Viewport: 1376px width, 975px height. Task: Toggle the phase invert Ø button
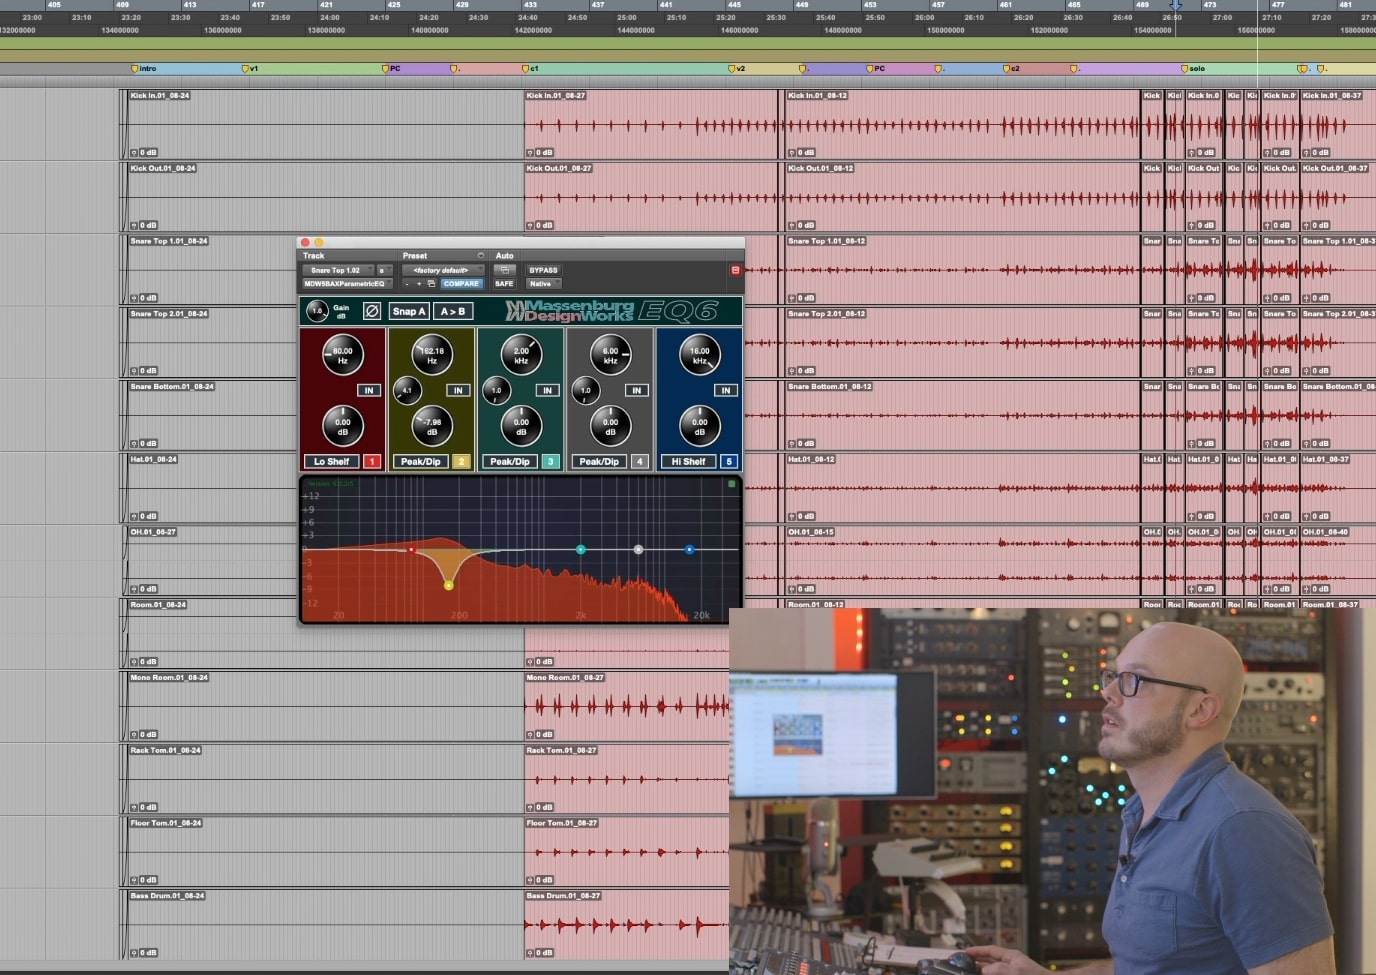(x=371, y=311)
